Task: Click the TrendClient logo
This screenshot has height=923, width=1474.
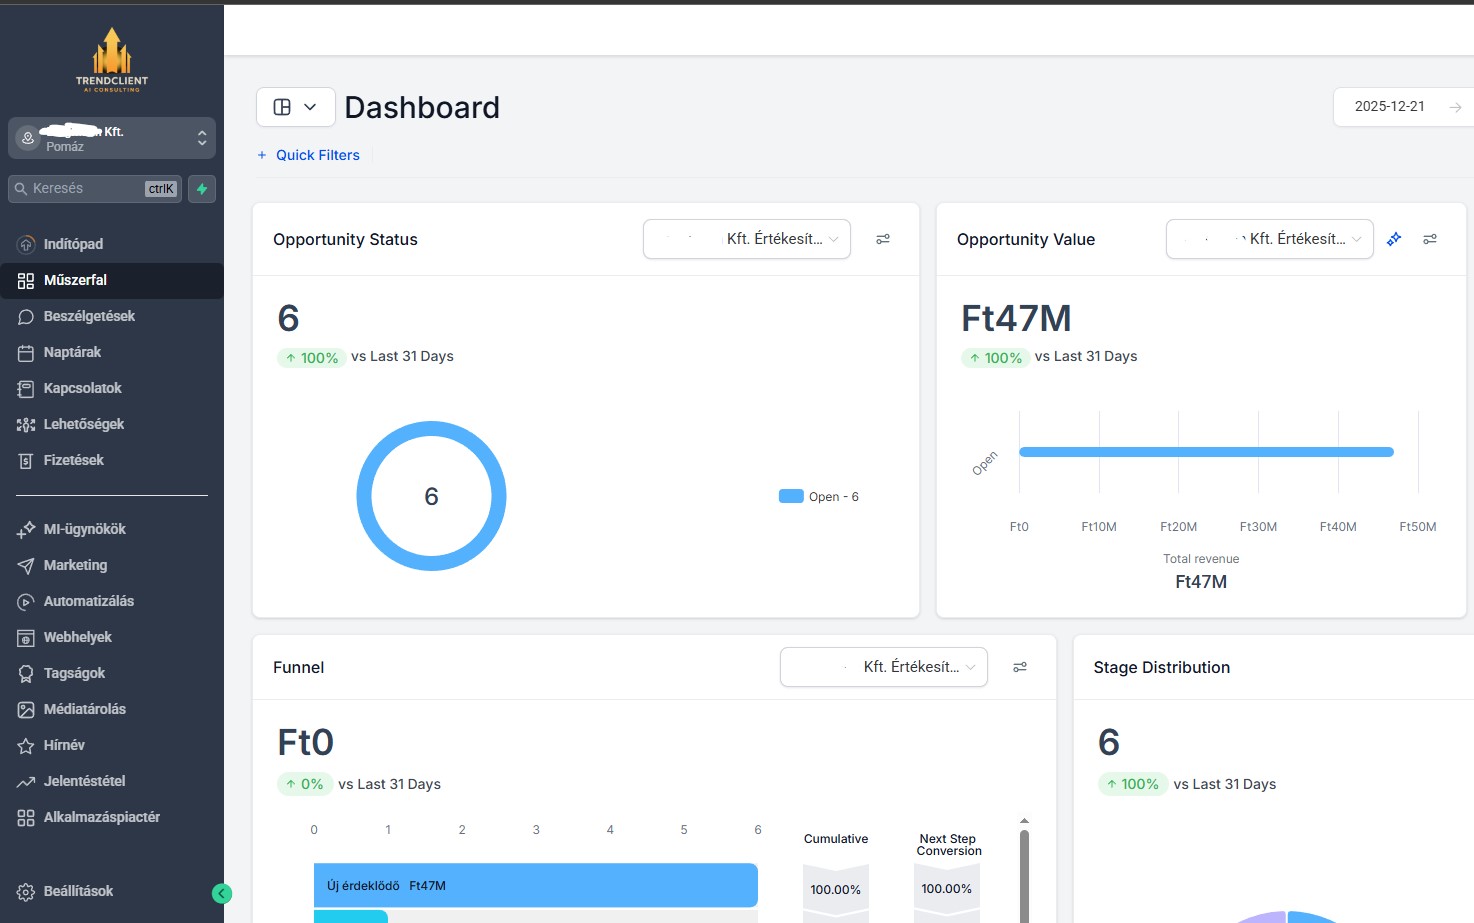Action: [x=112, y=60]
